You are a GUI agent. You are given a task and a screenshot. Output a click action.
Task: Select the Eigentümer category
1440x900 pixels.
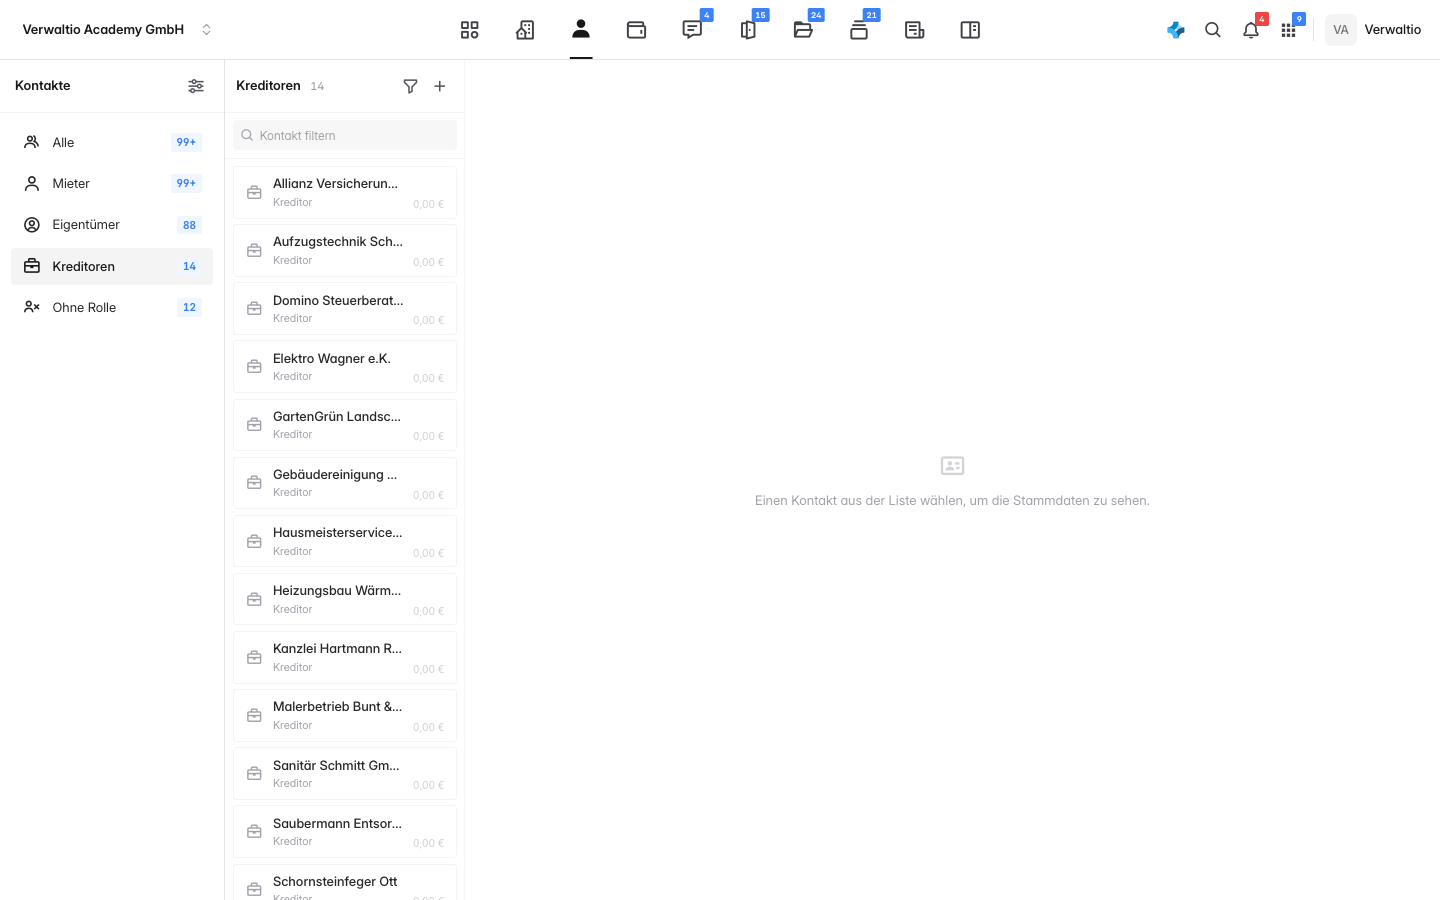pos(112,225)
